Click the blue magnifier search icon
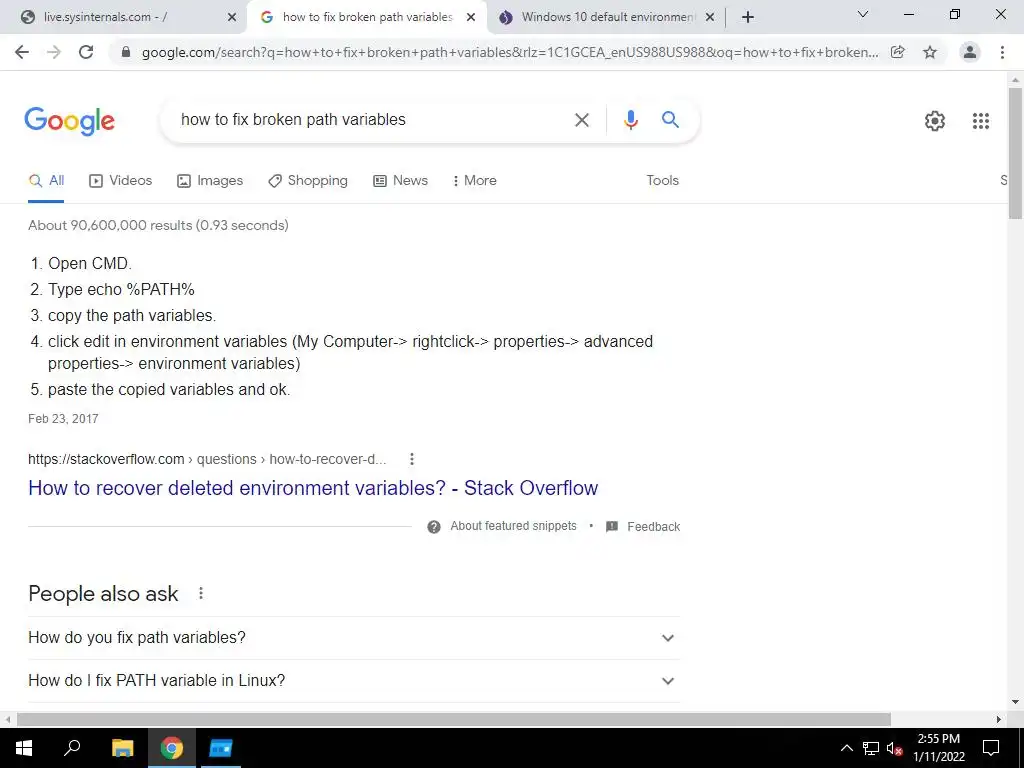 click(x=670, y=120)
